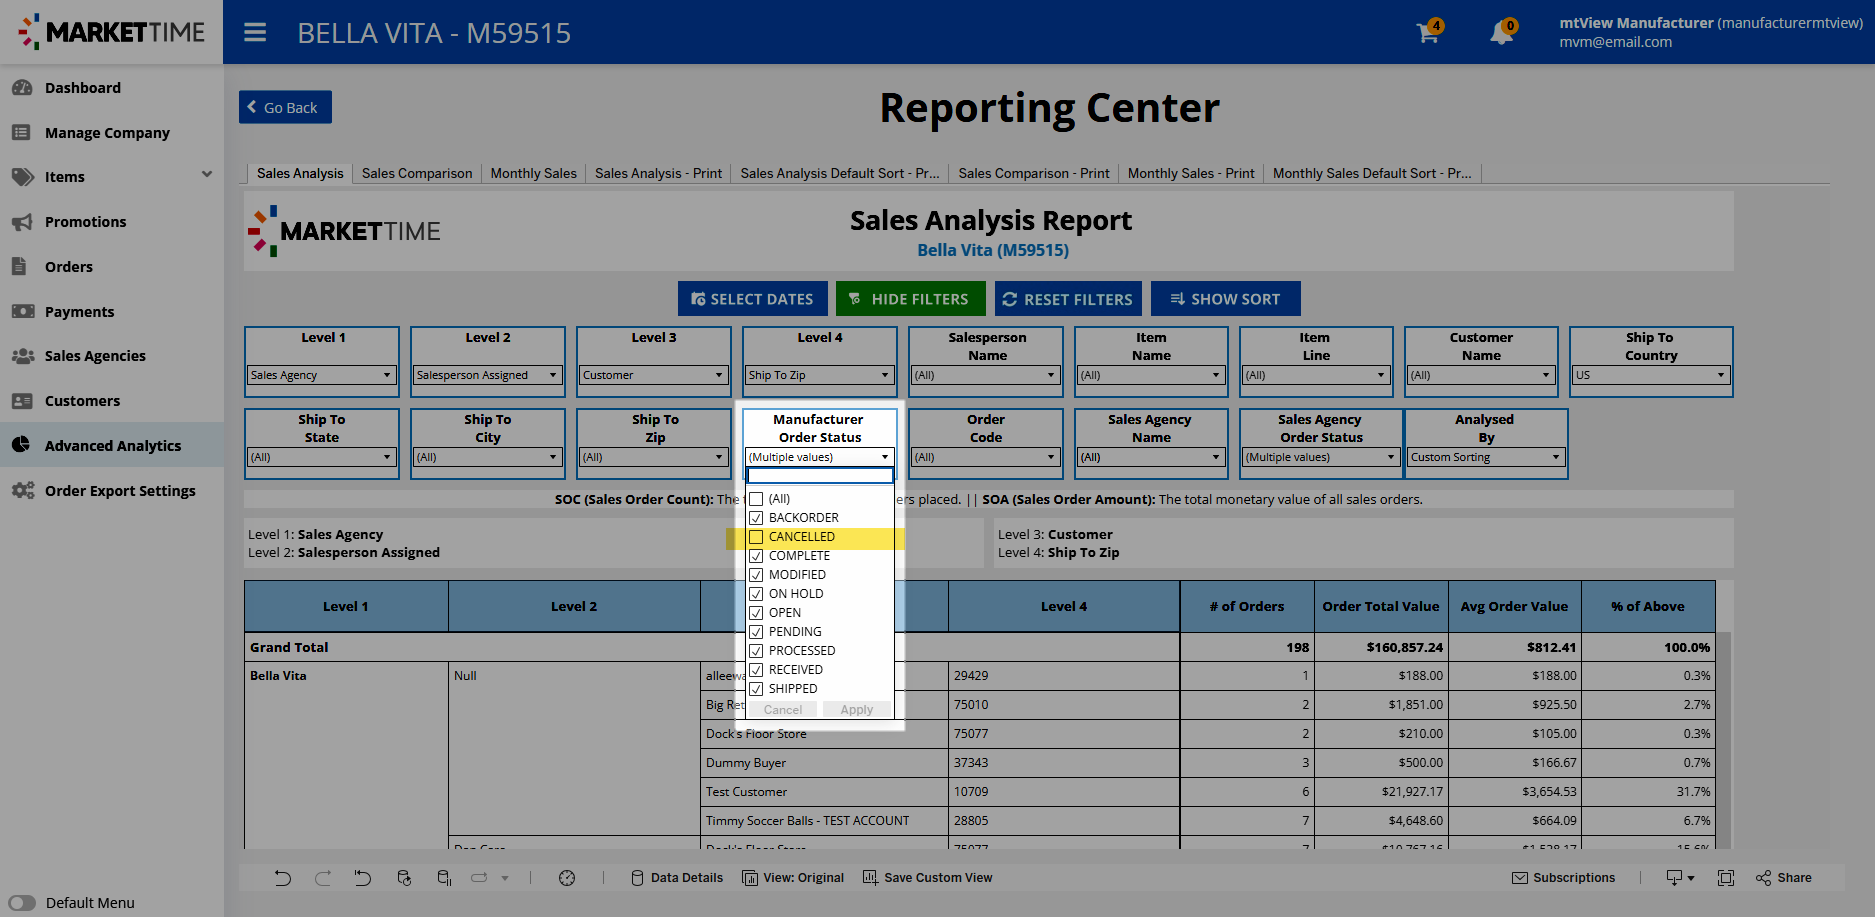Click the Payments money icon
1875x917 pixels.
click(22, 312)
